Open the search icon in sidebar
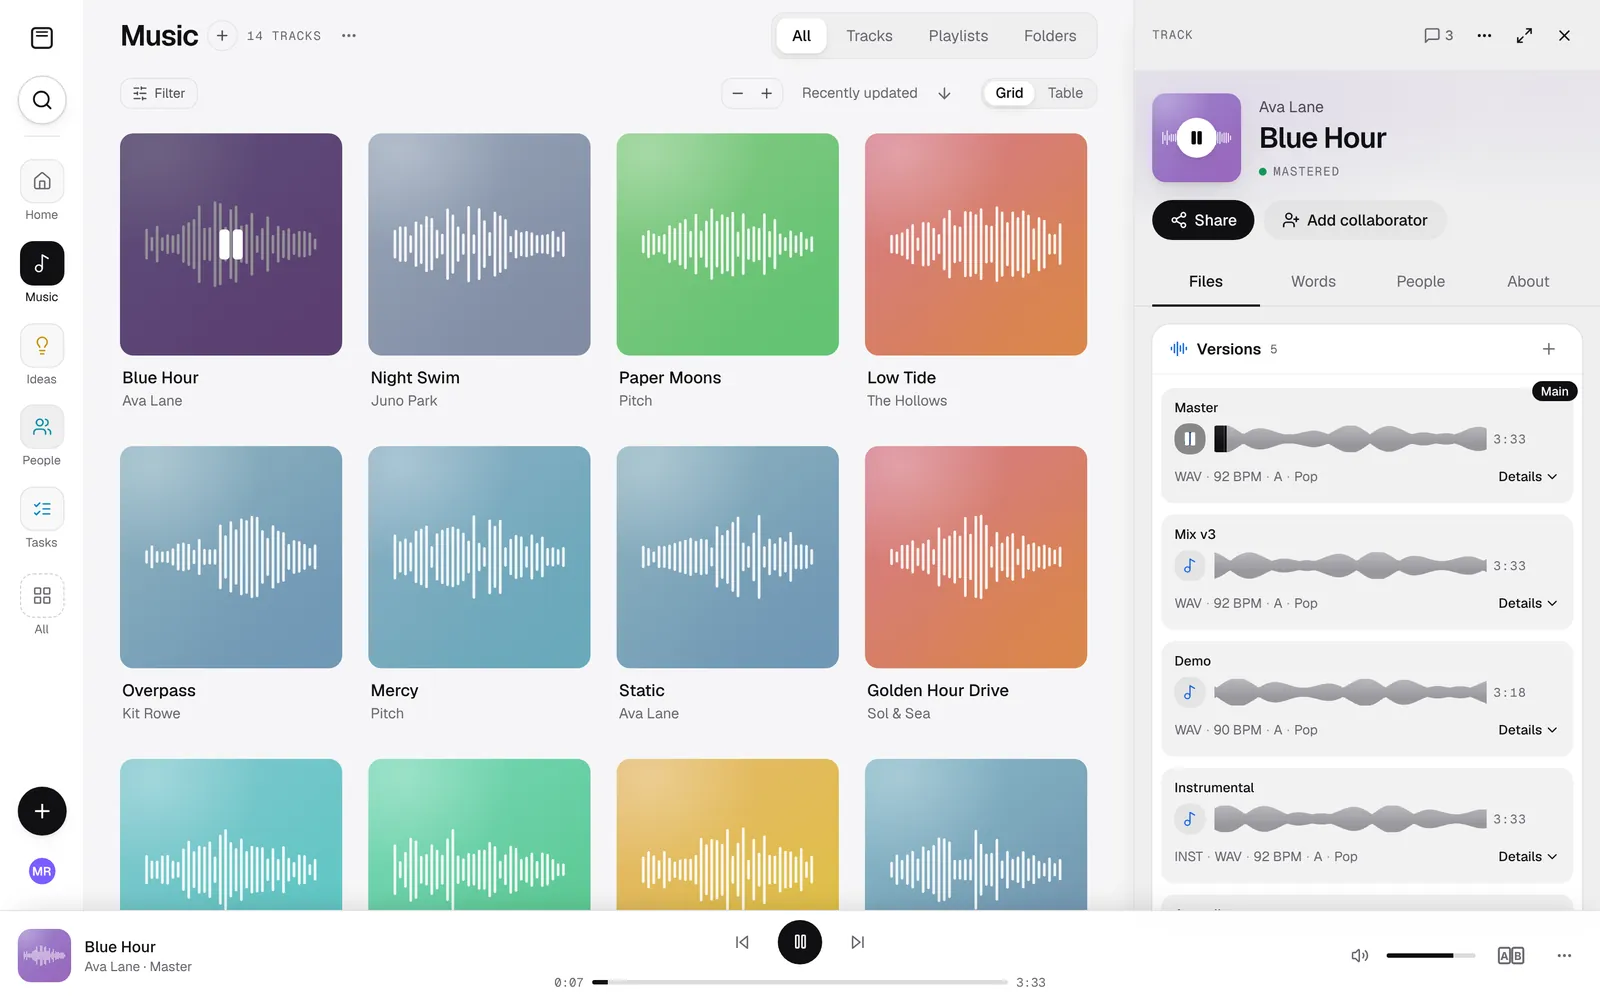 pyautogui.click(x=42, y=100)
